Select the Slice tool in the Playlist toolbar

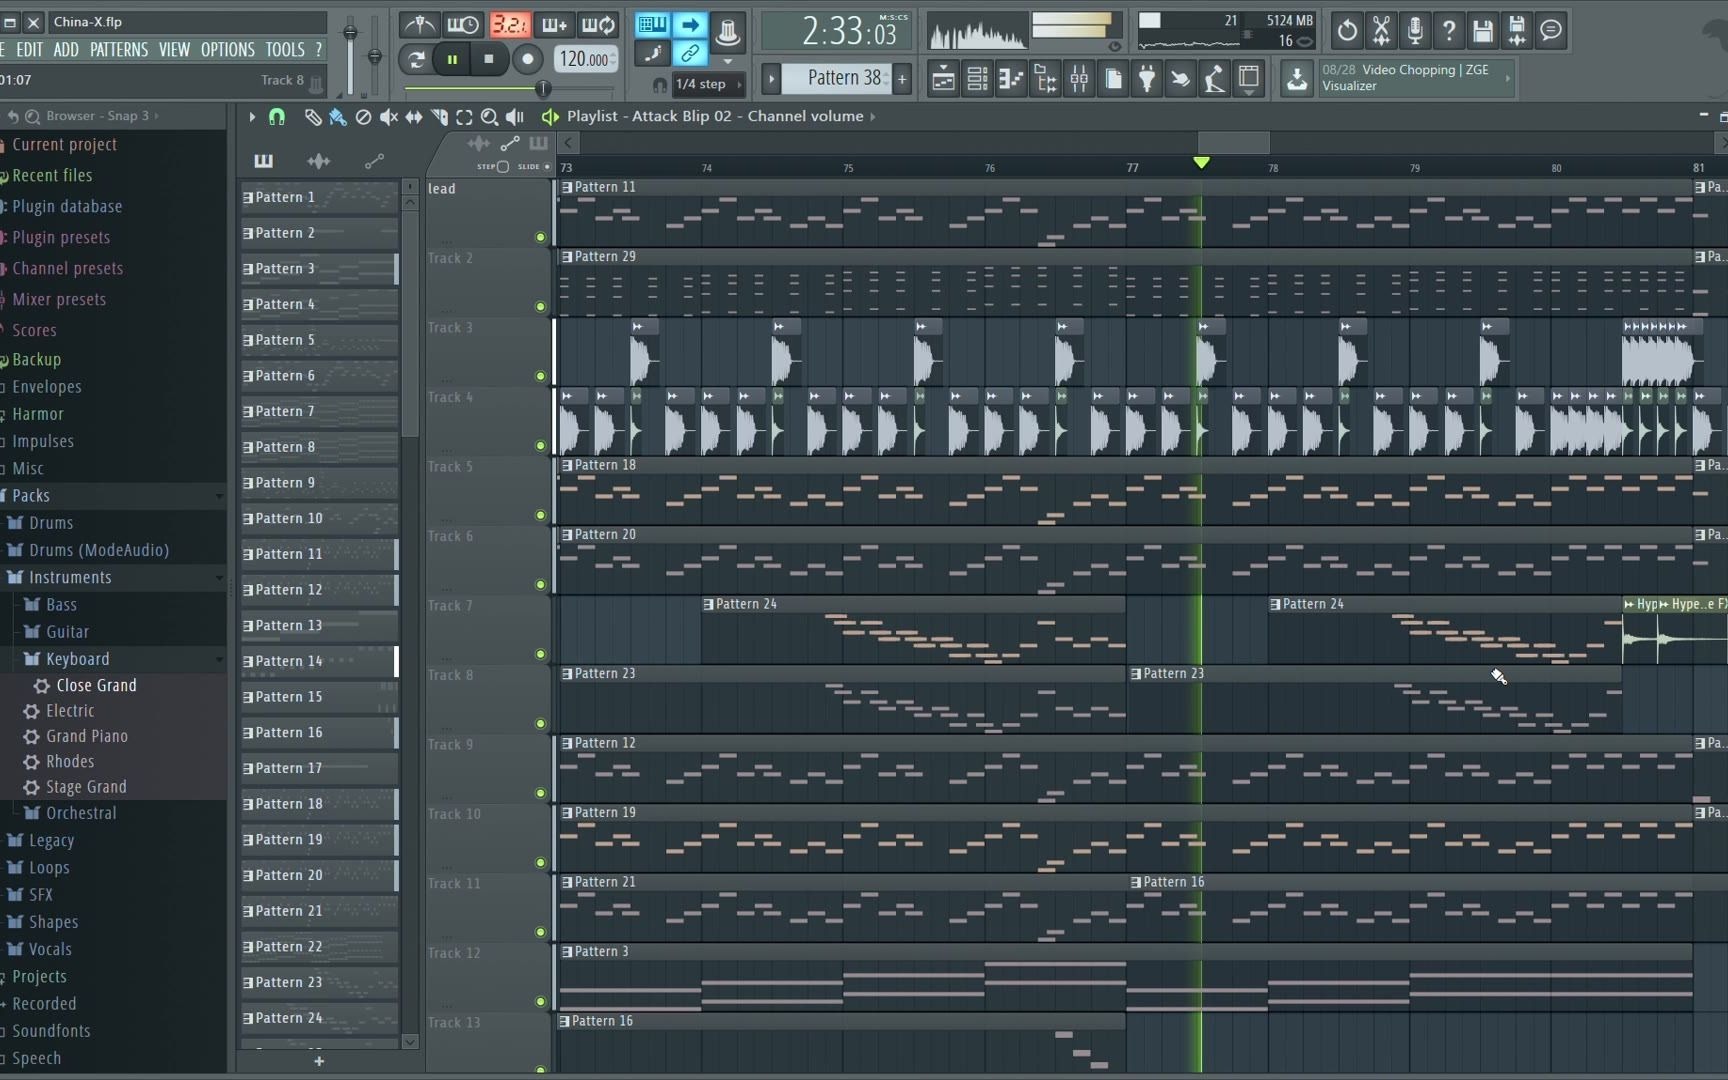click(x=439, y=117)
